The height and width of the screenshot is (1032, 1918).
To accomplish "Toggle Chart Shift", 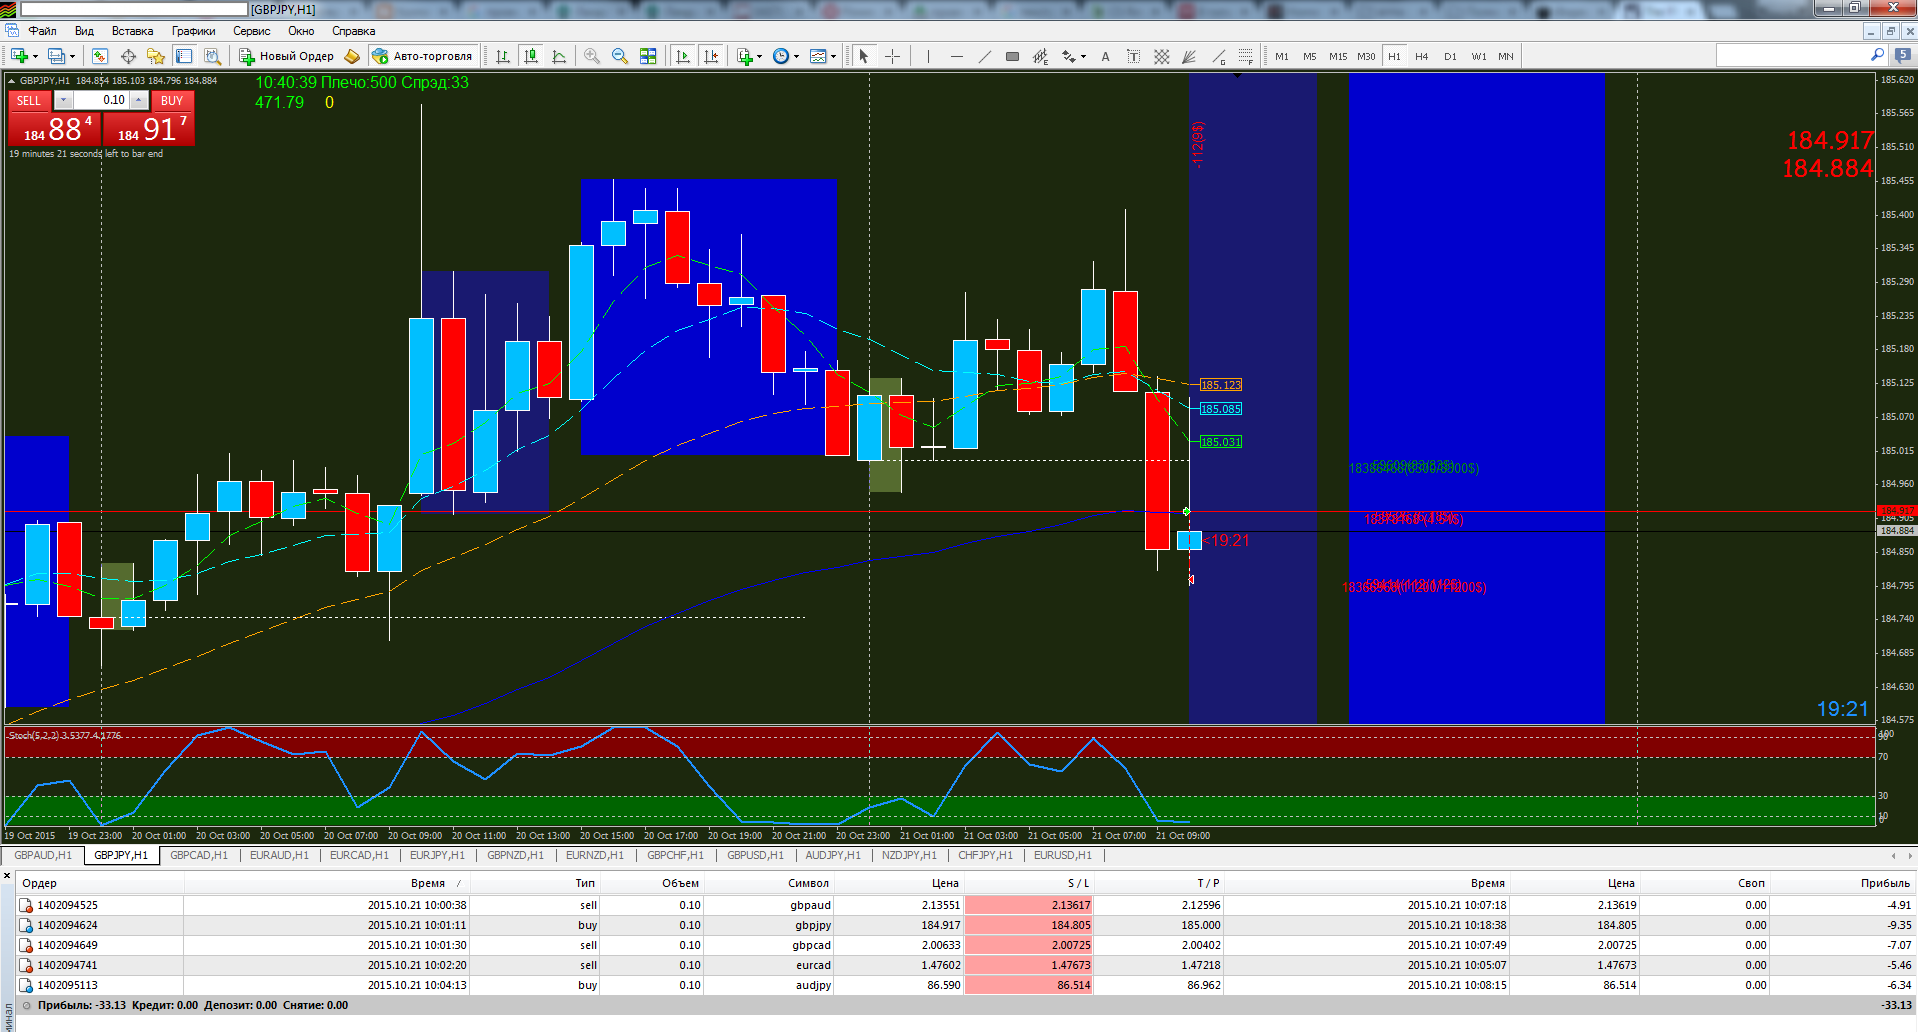I will pos(711,56).
